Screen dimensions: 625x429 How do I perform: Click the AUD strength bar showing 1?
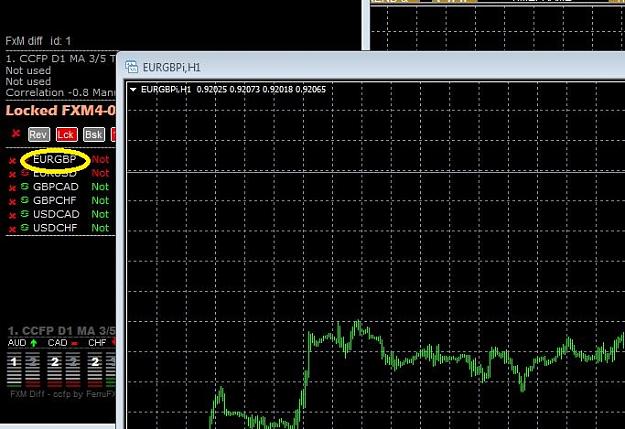pos(14,370)
